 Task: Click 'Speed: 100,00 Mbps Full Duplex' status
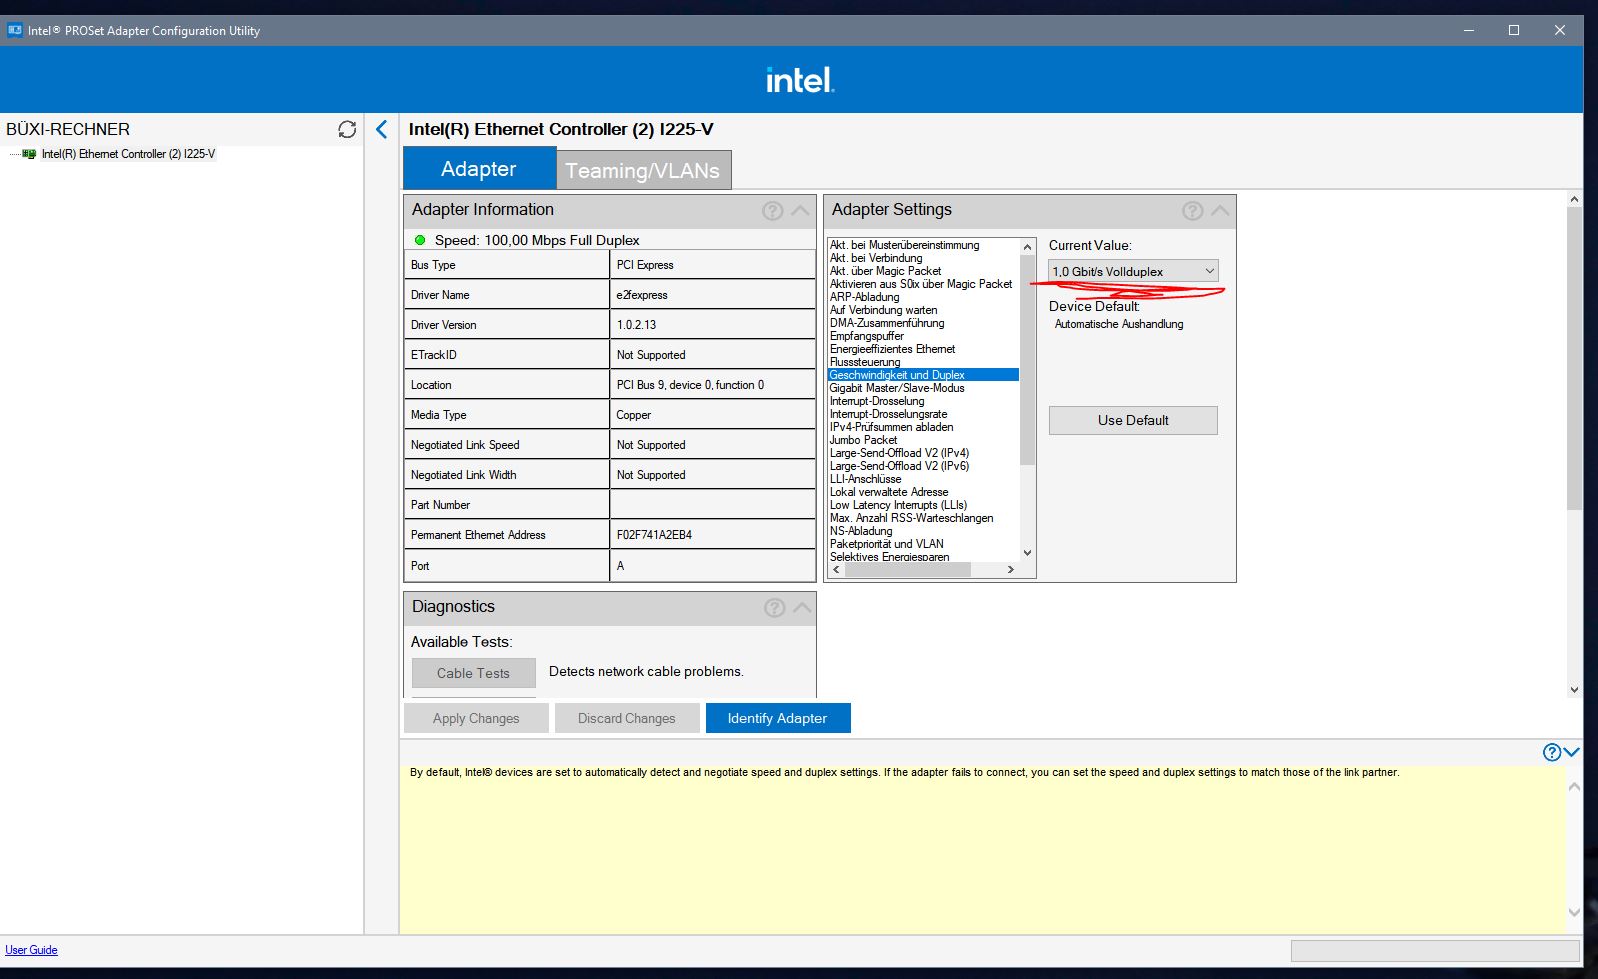pyautogui.click(x=537, y=240)
